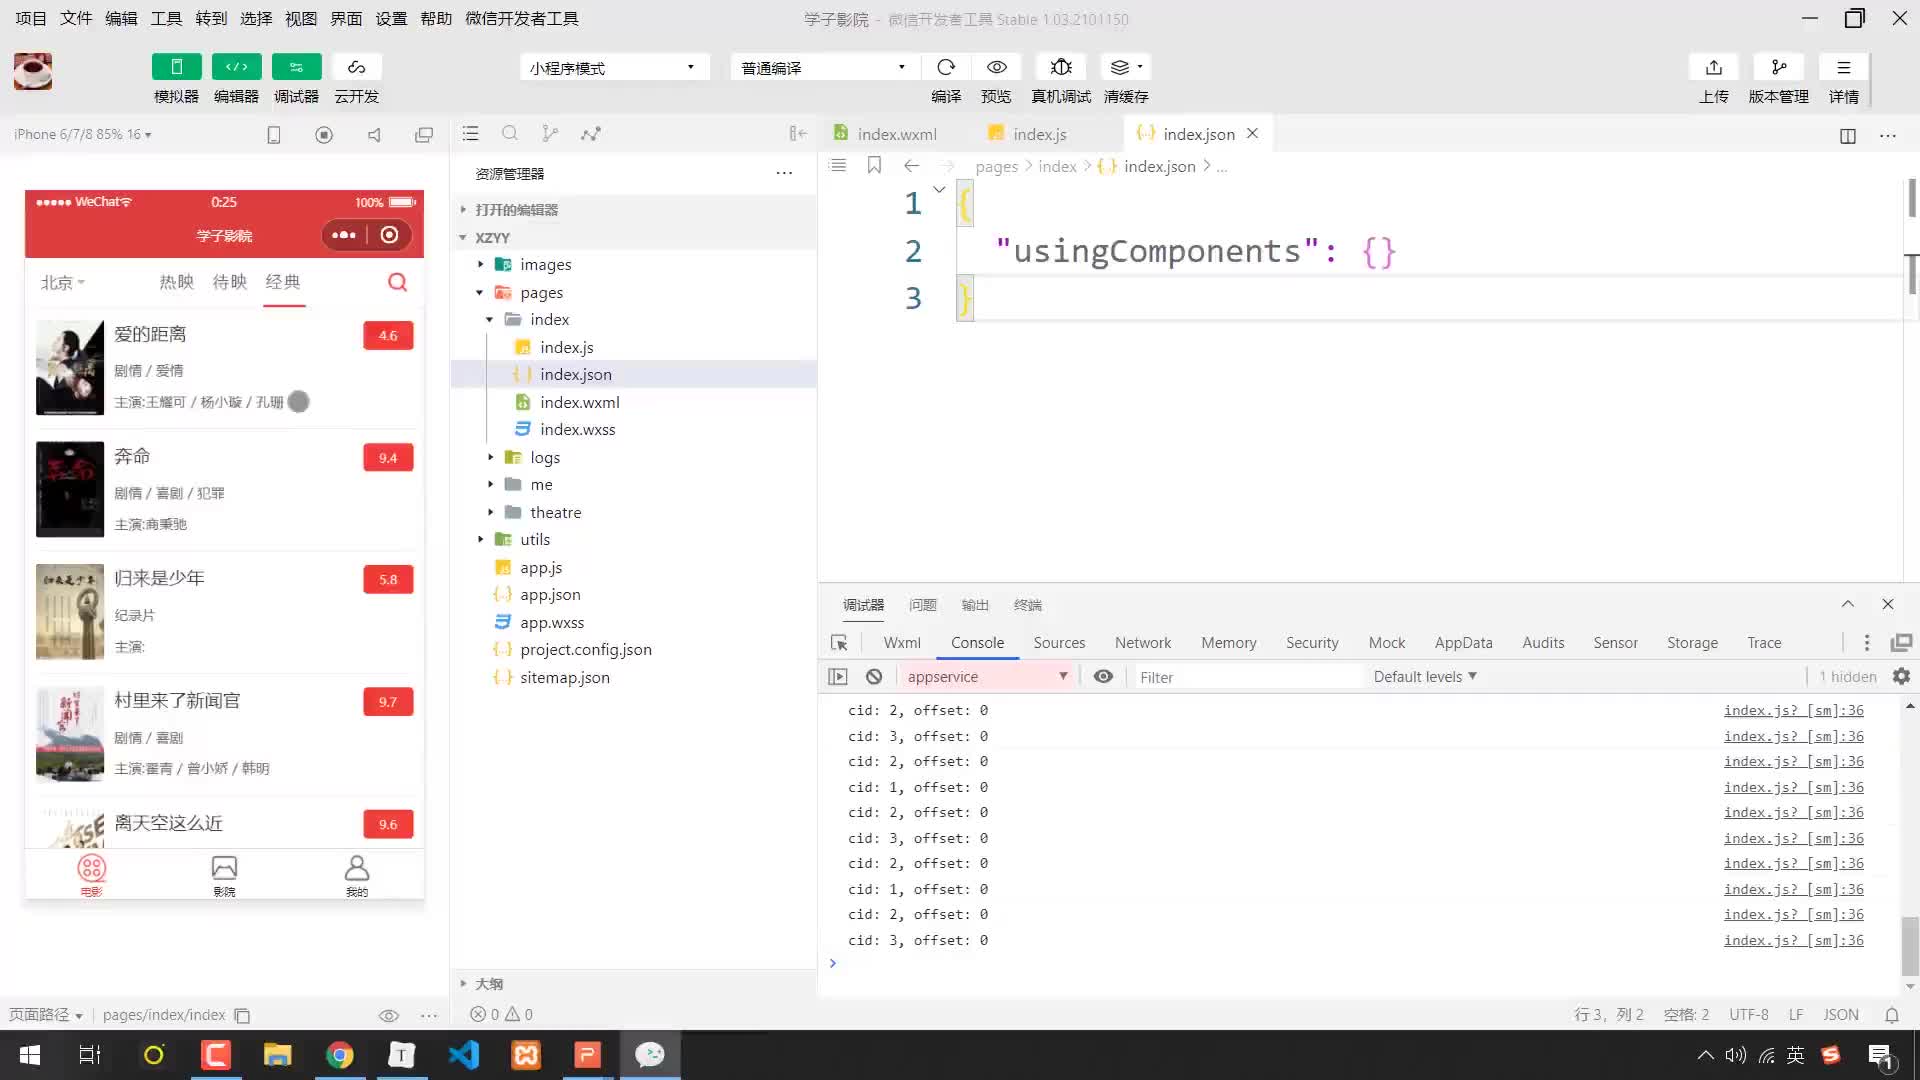The width and height of the screenshot is (1920, 1080).
Task: Open iPhone 6/7/8 device selector
Action: 83,134
